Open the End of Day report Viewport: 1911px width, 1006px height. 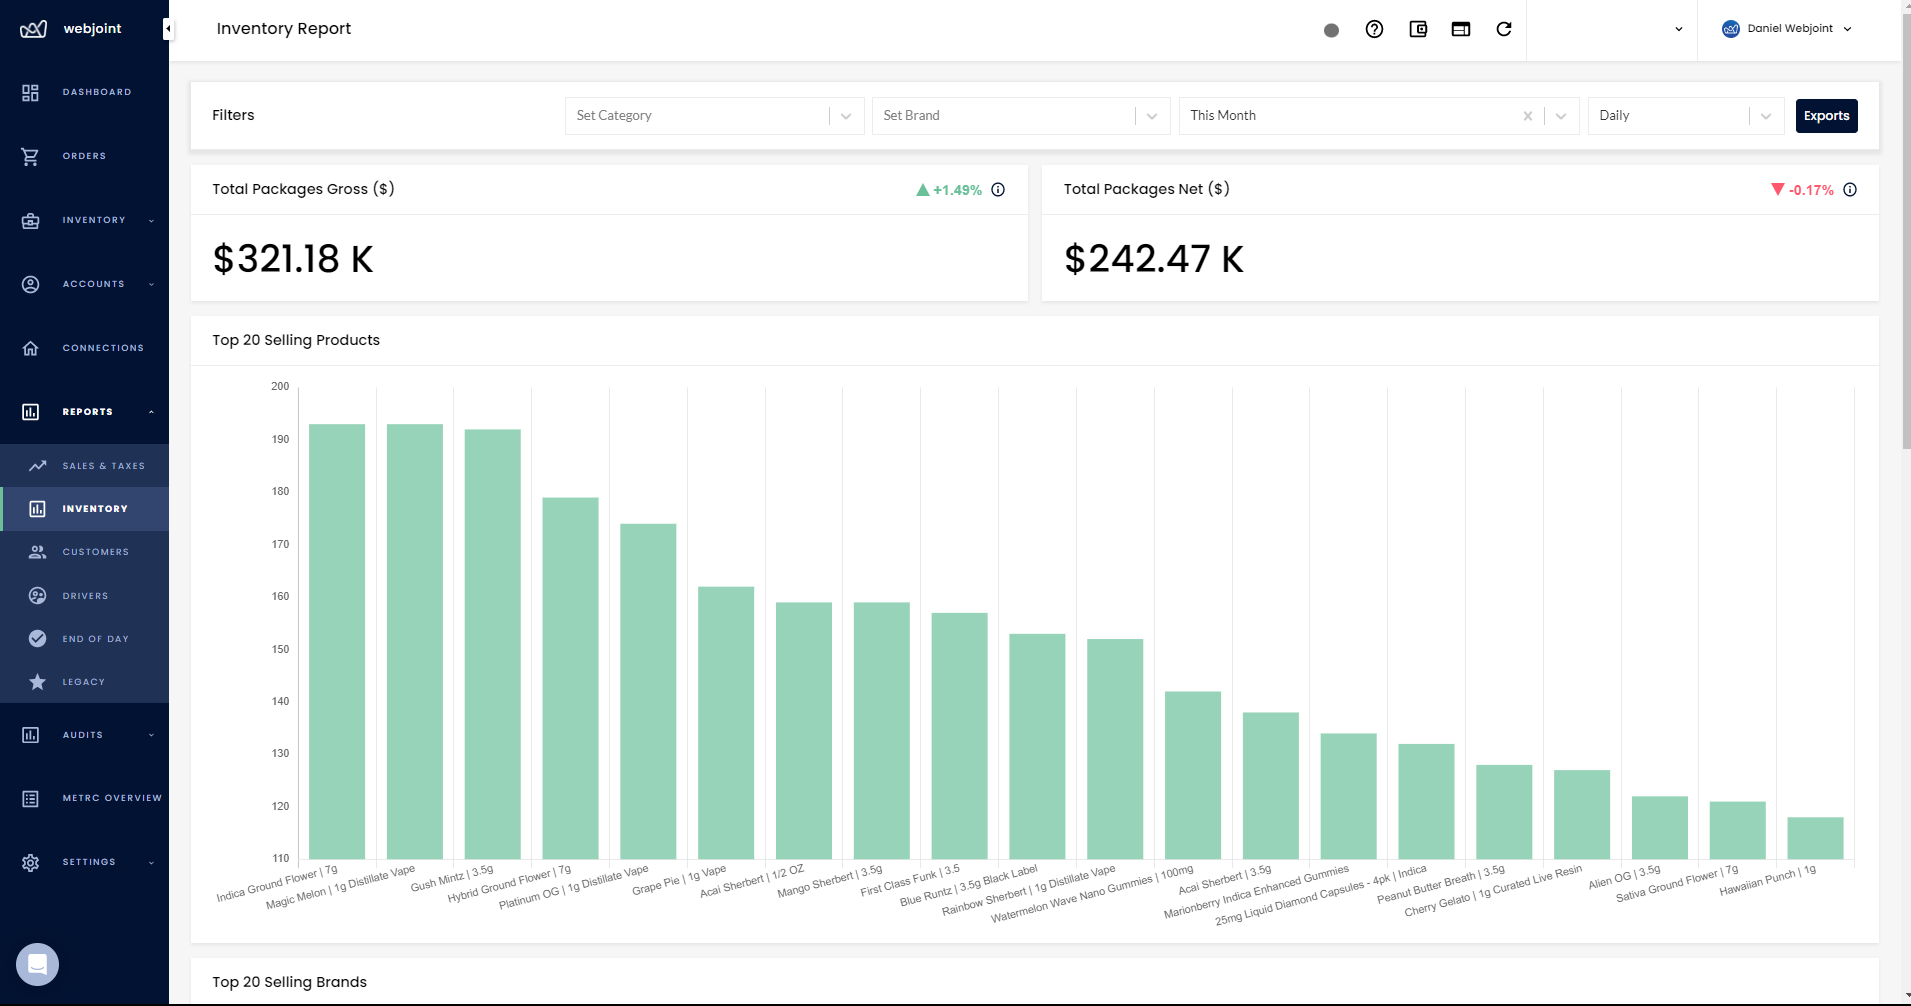pyautogui.click(x=95, y=639)
